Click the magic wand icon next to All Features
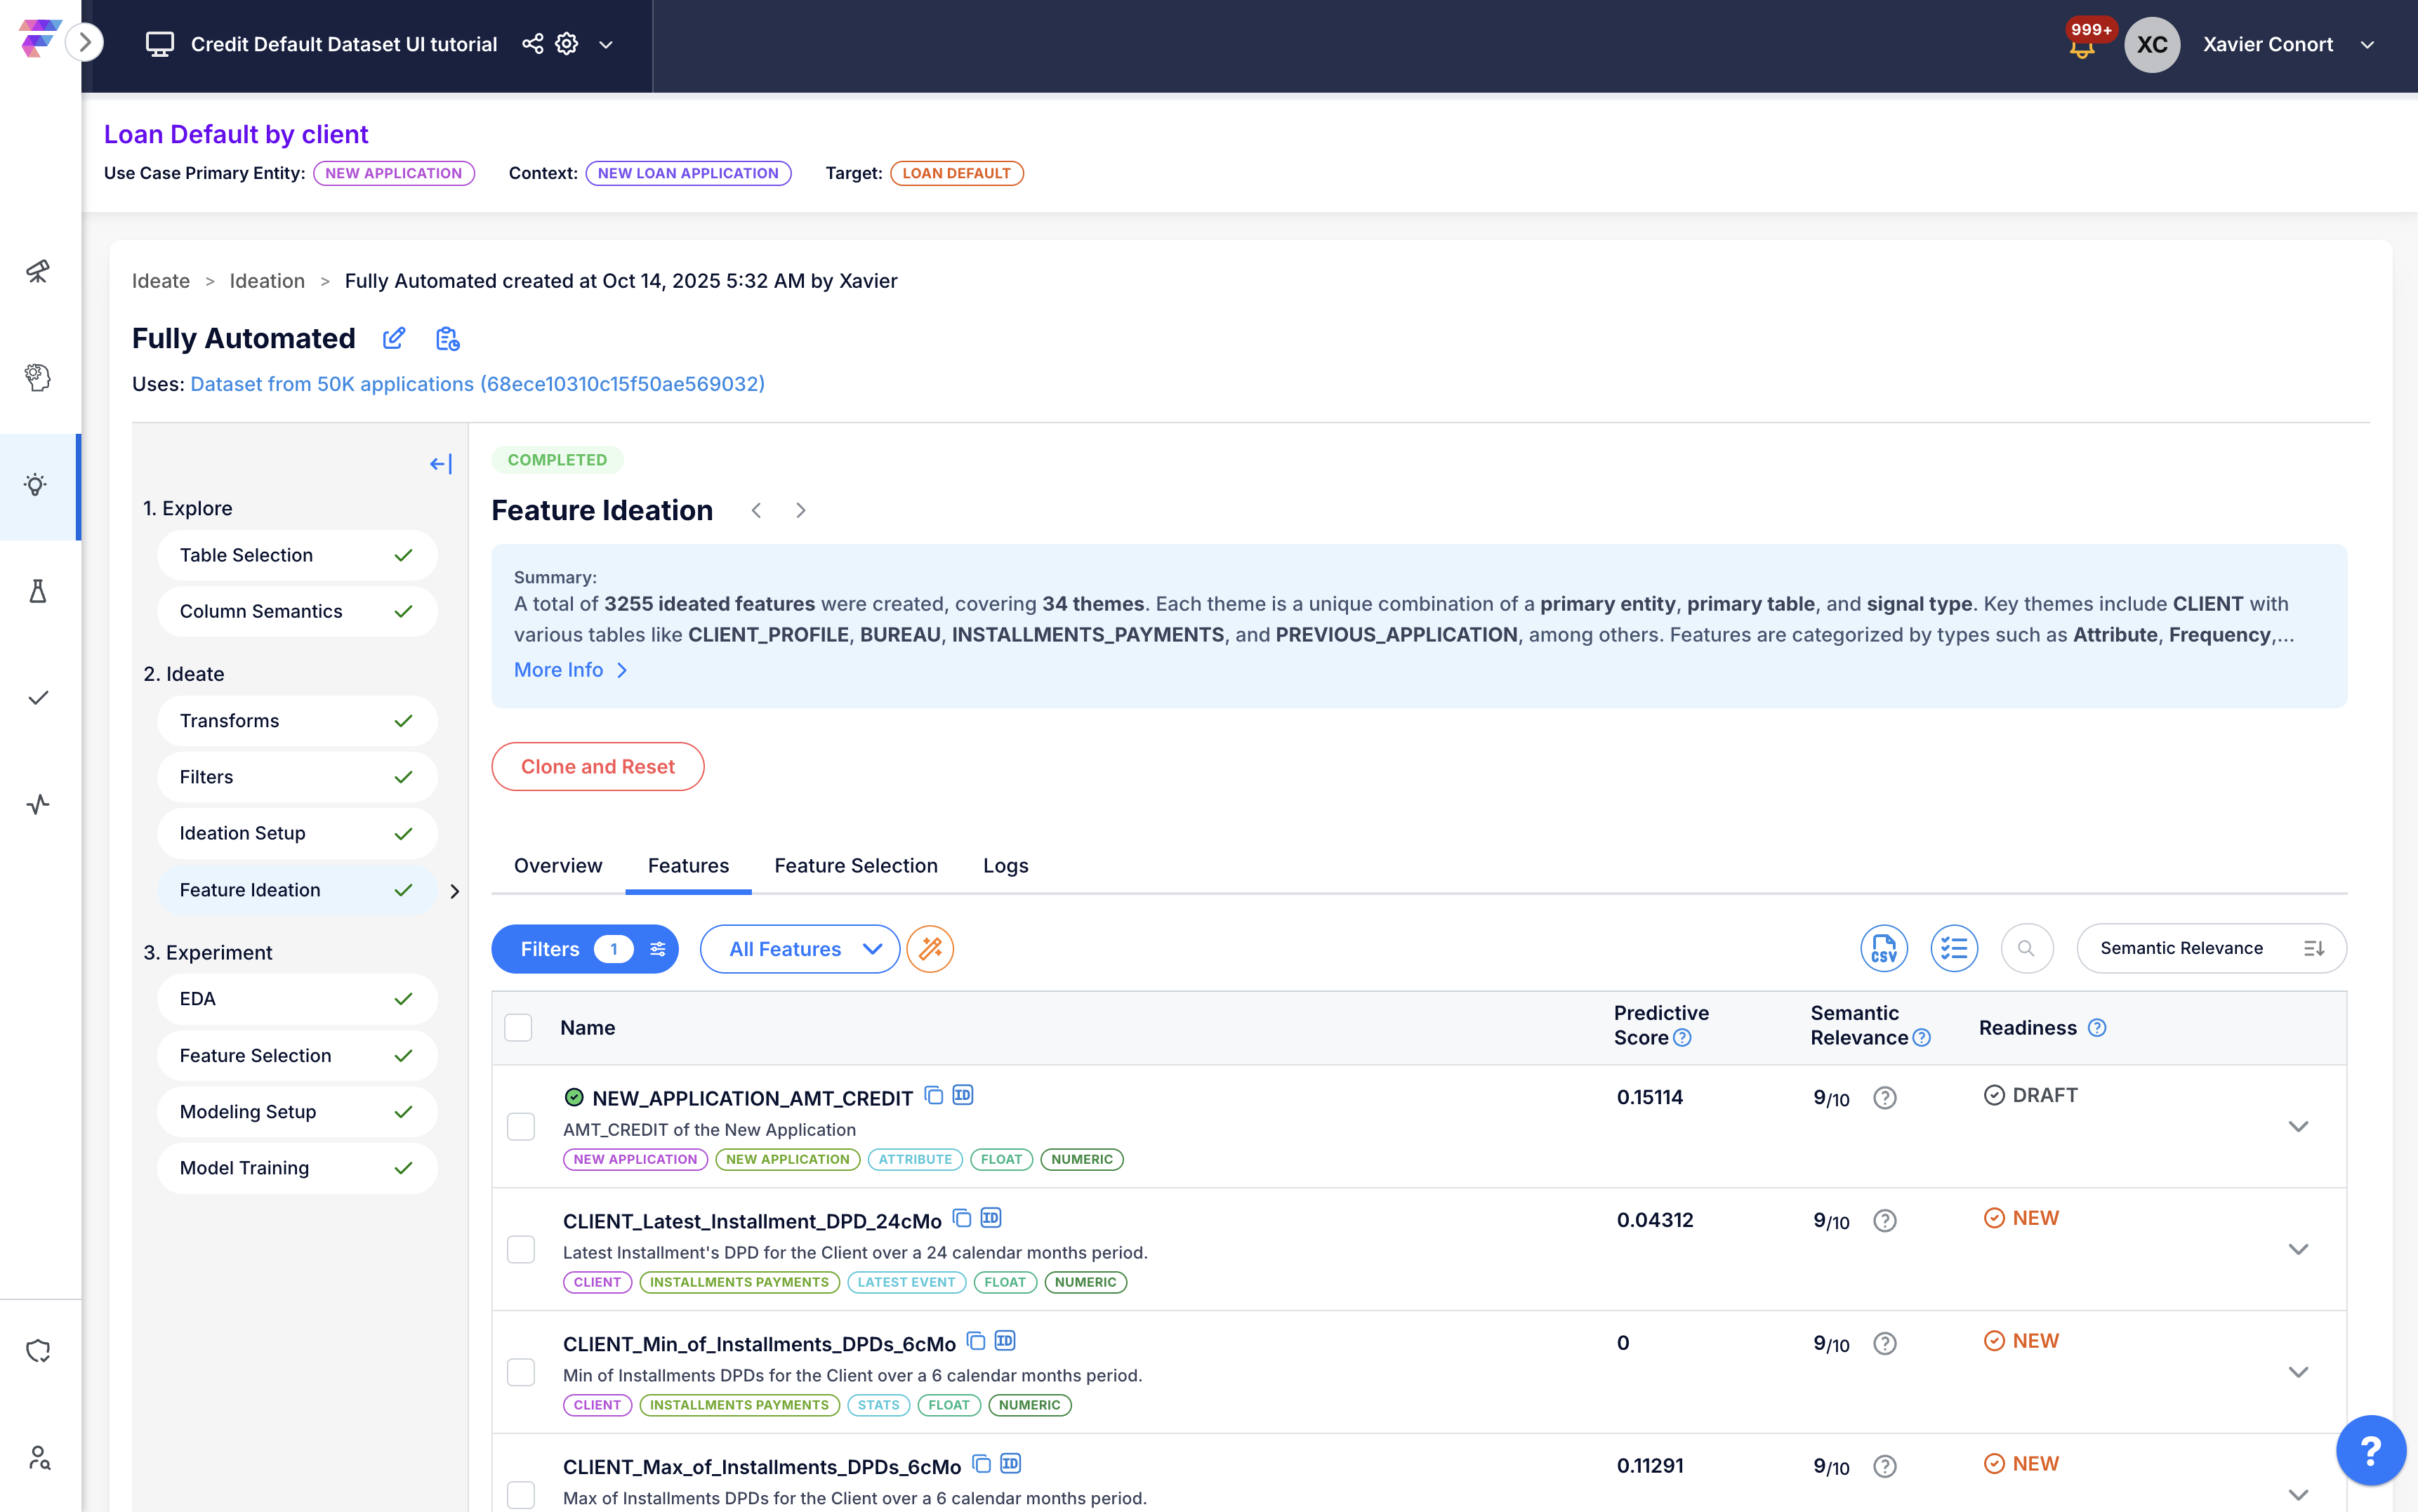The width and height of the screenshot is (2418, 1512). pyautogui.click(x=930, y=948)
